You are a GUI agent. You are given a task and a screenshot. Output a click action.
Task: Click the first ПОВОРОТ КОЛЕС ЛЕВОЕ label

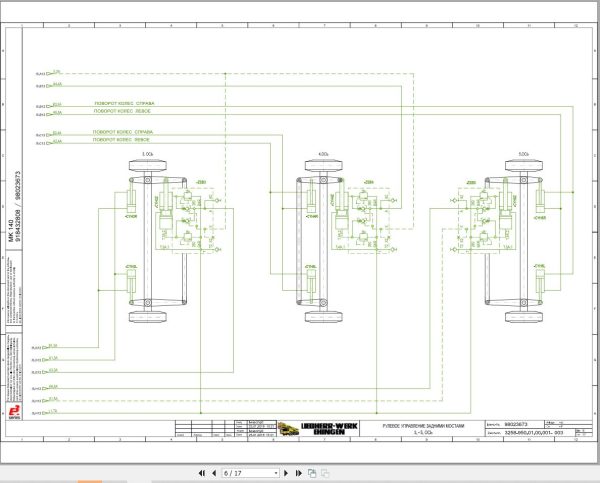(122, 111)
